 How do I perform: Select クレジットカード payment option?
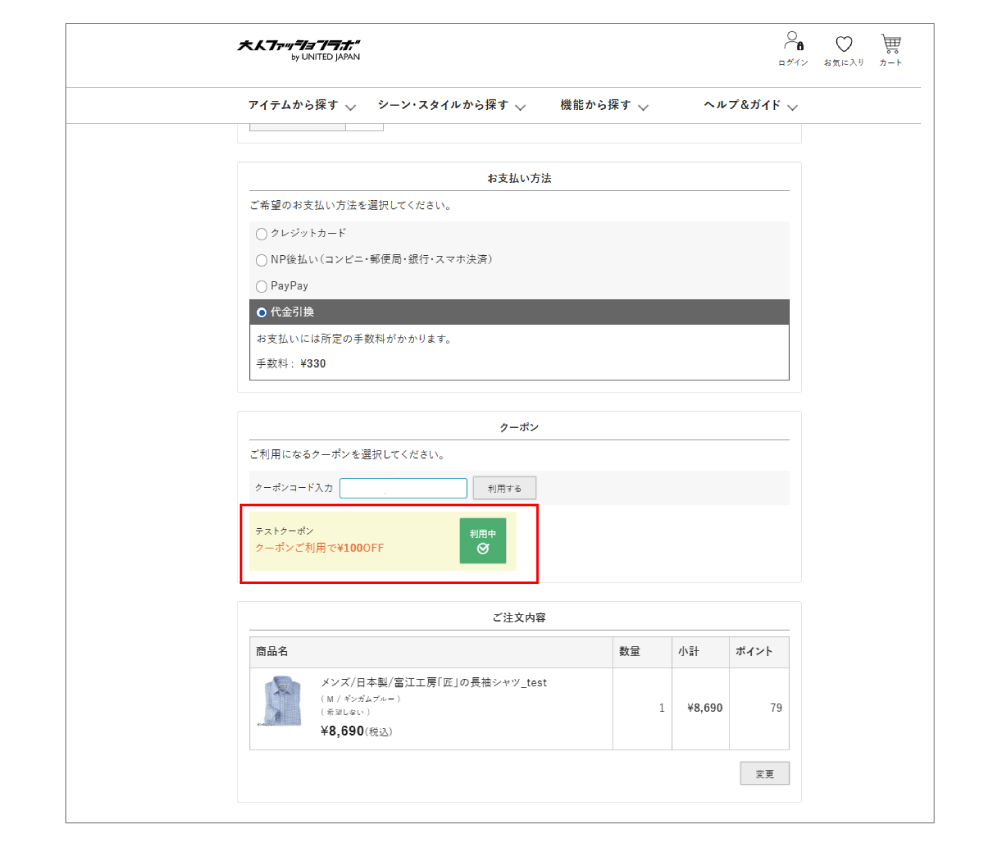click(x=262, y=234)
